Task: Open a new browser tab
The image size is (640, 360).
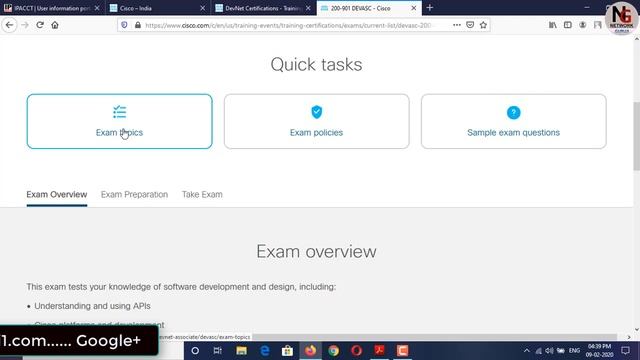Action: [x=429, y=8]
